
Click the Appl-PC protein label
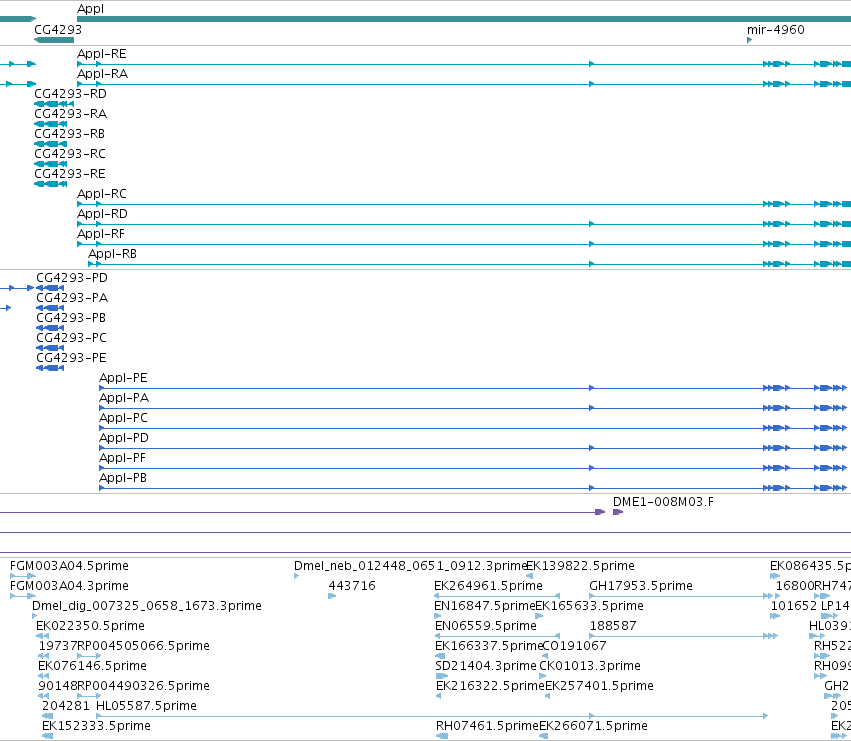[x=123, y=418]
